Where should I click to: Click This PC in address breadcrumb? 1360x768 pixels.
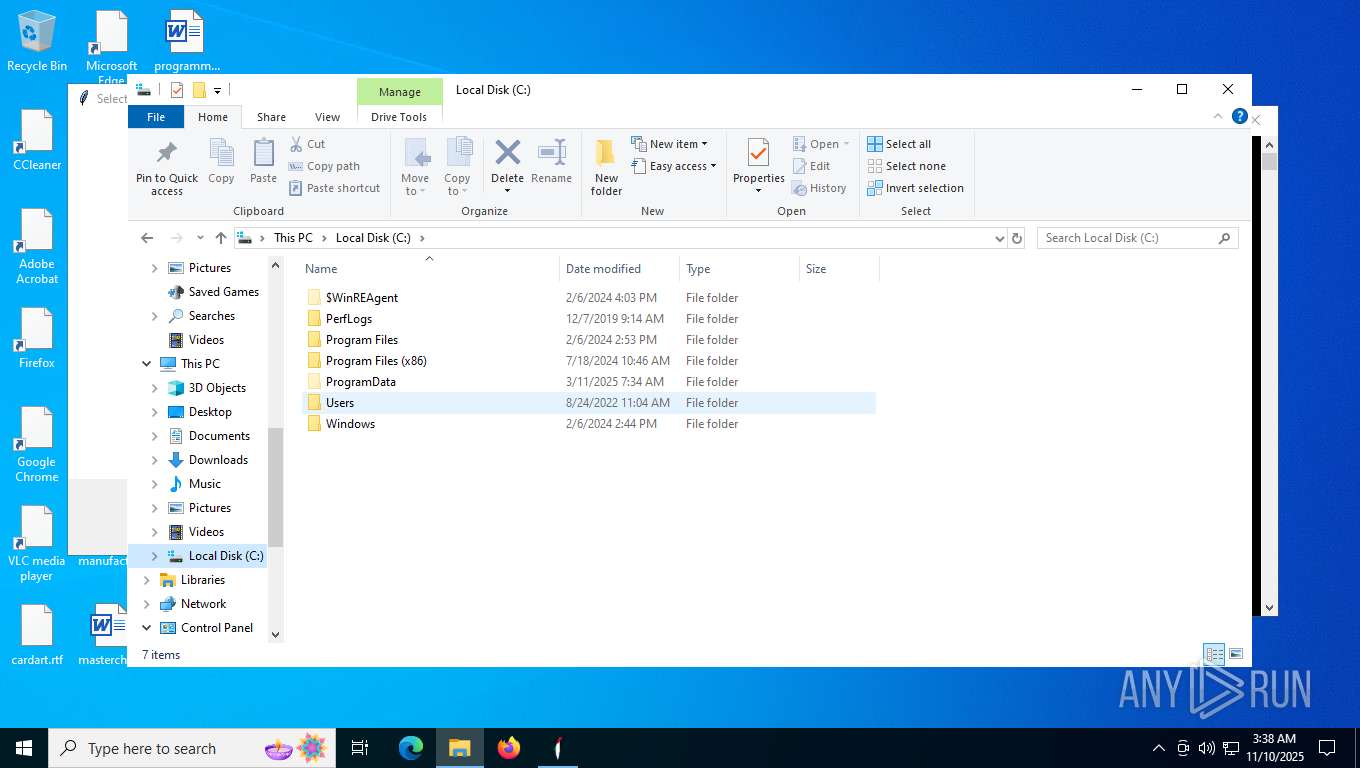pos(293,238)
